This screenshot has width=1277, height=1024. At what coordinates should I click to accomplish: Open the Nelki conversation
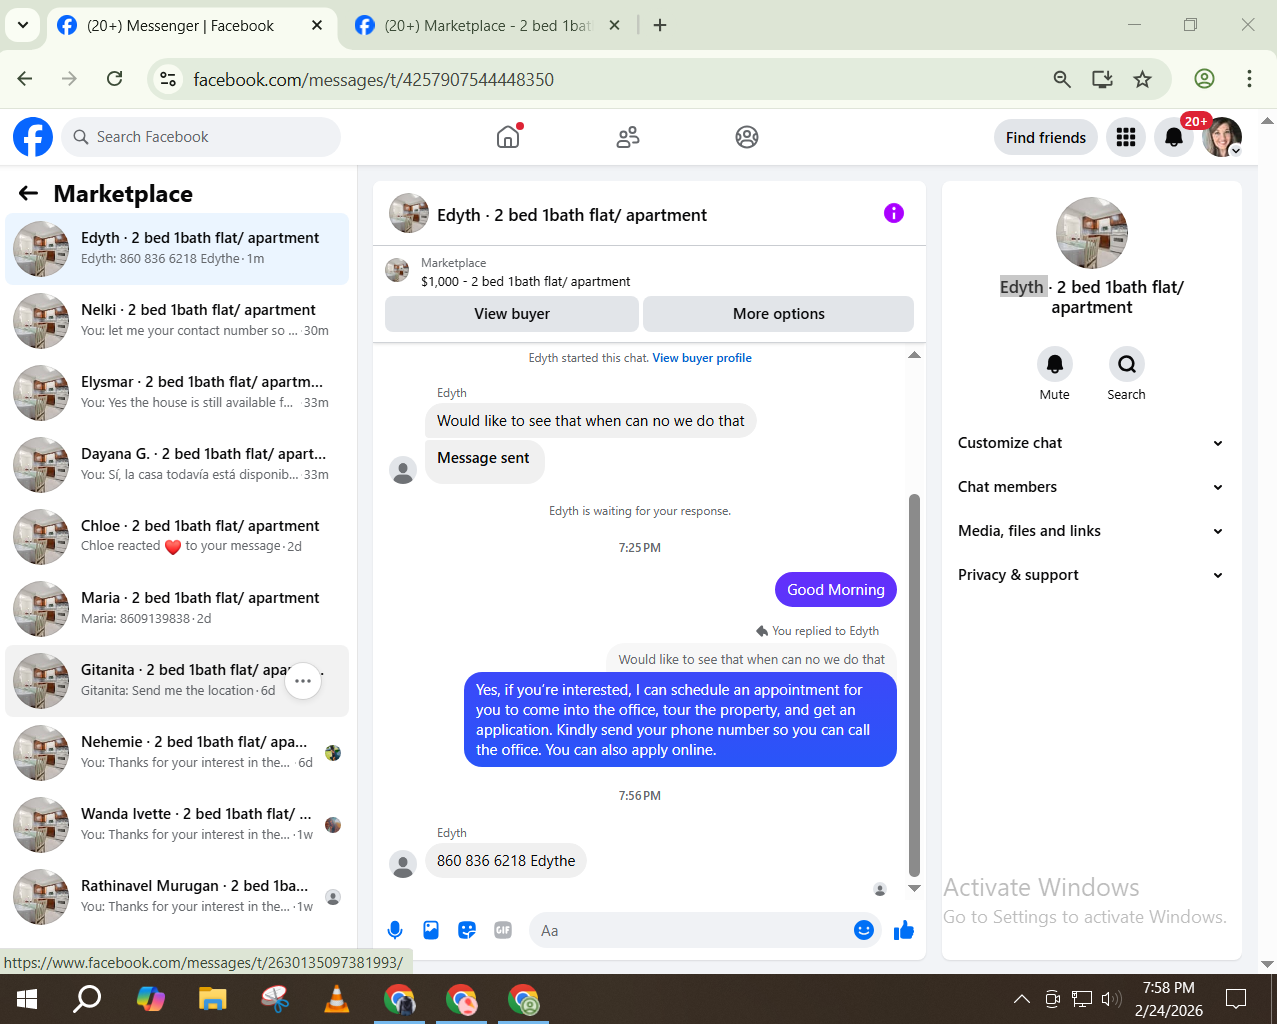[177, 321]
